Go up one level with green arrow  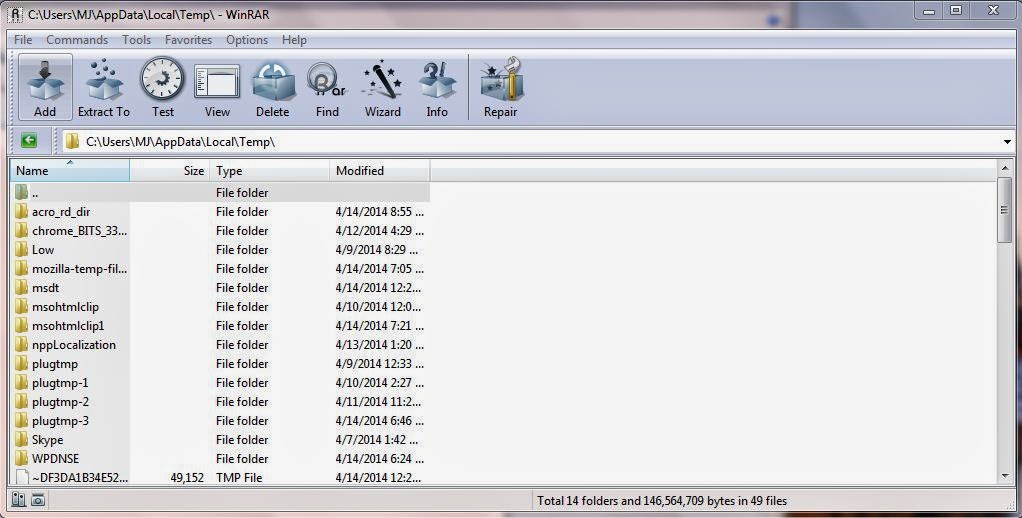[29, 141]
